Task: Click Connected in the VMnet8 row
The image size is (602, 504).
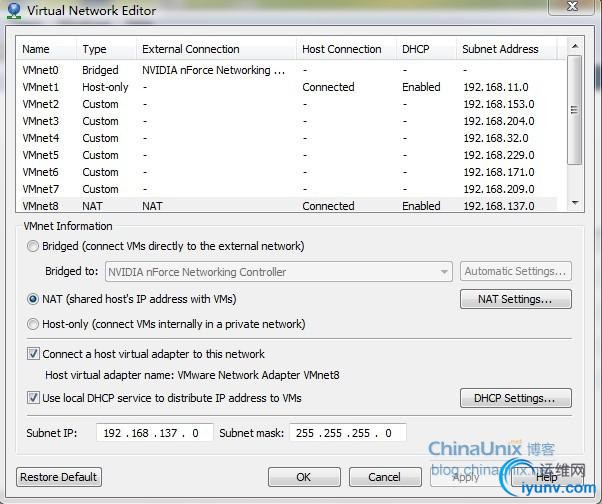Action: [x=328, y=206]
